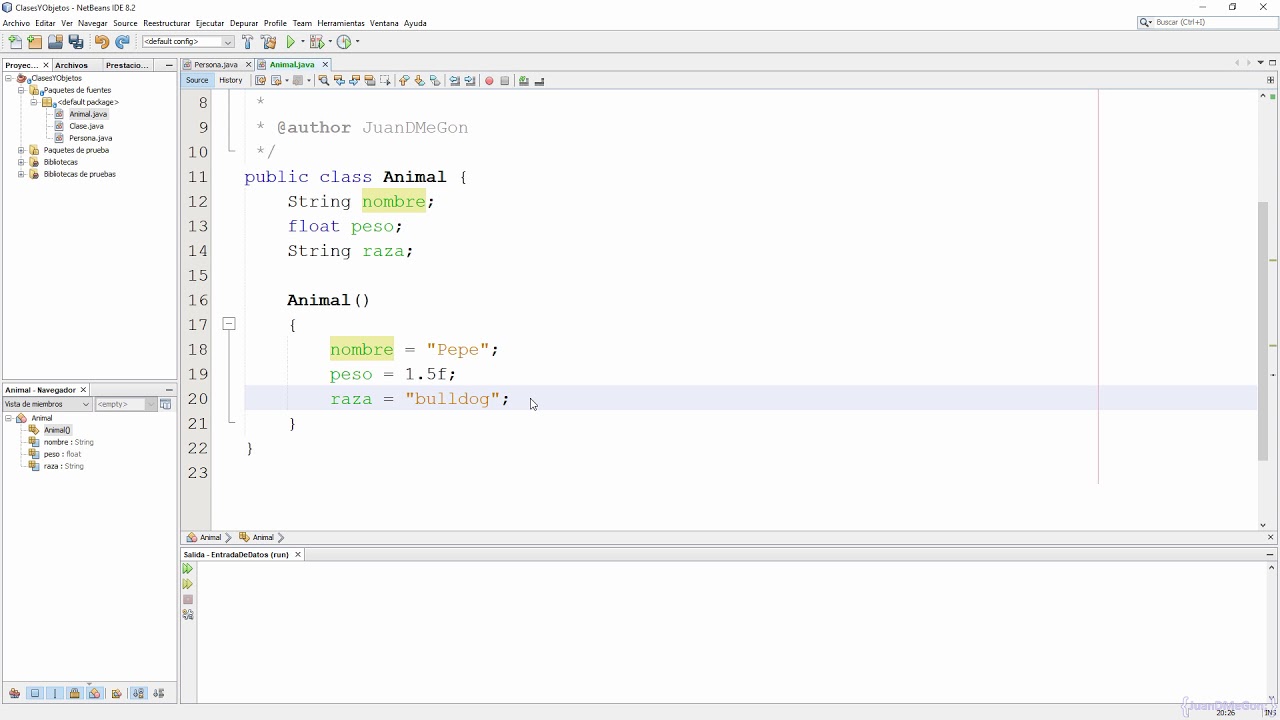Expand the Bibliotecas node
This screenshot has height=720, width=1280.
tap(21, 162)
